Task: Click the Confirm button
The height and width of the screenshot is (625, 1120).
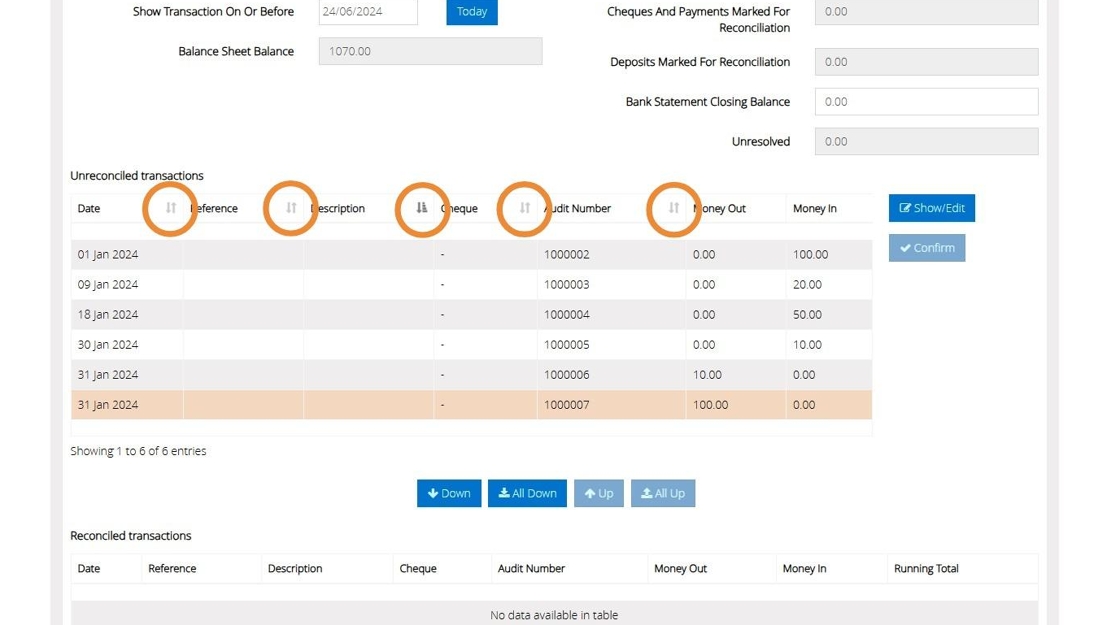Action: (926, 248)
